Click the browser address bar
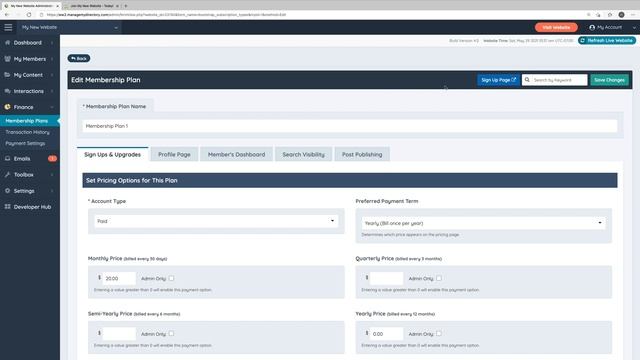 point(314,15)
